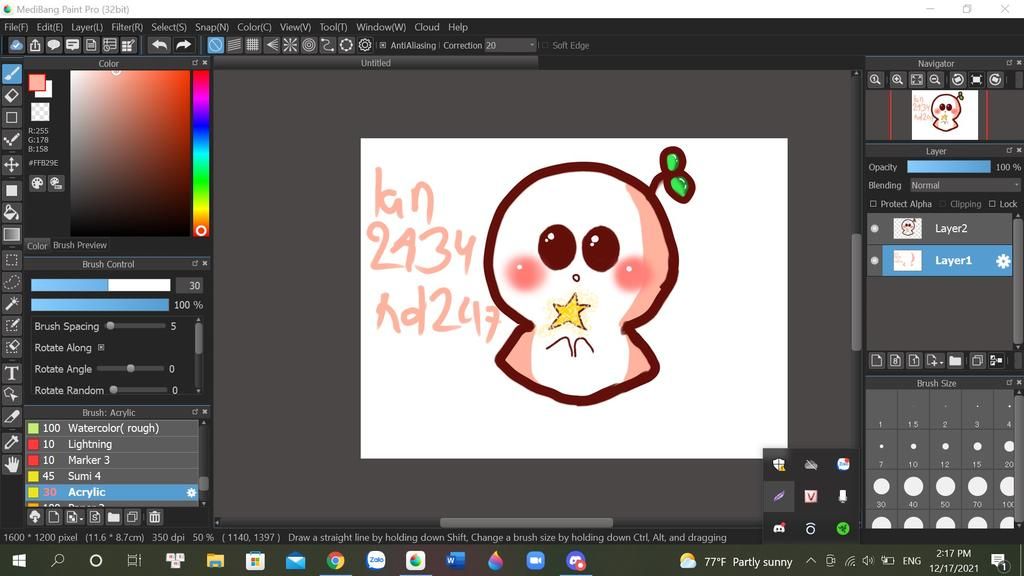Select the Watercolor( rough) brush
Viewport: 1024px width, 576px height.
pos(112,428)
